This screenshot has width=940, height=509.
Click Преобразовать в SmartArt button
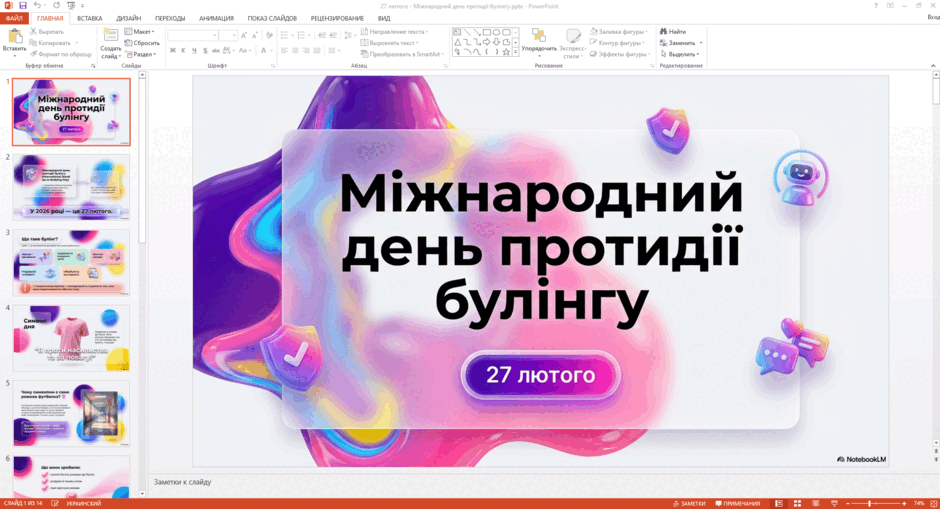[401, 54]
